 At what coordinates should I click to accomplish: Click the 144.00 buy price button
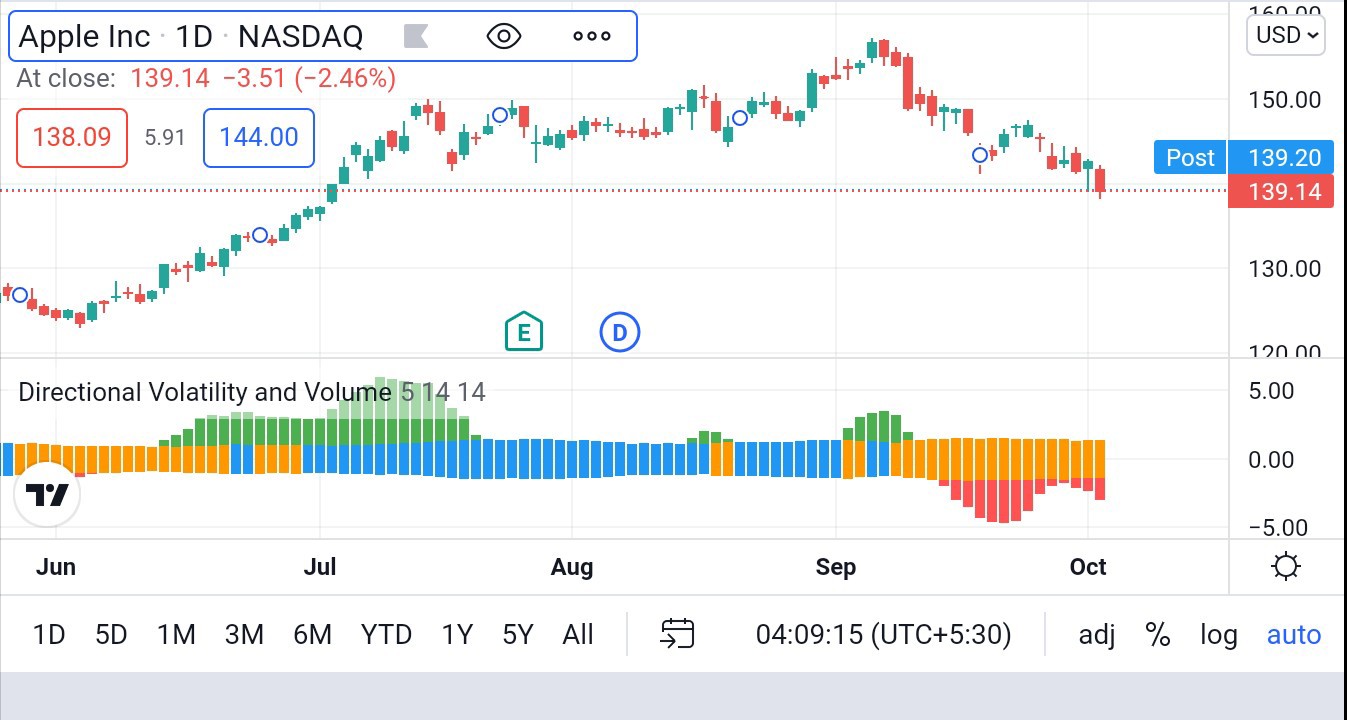[x=259, y=137]
